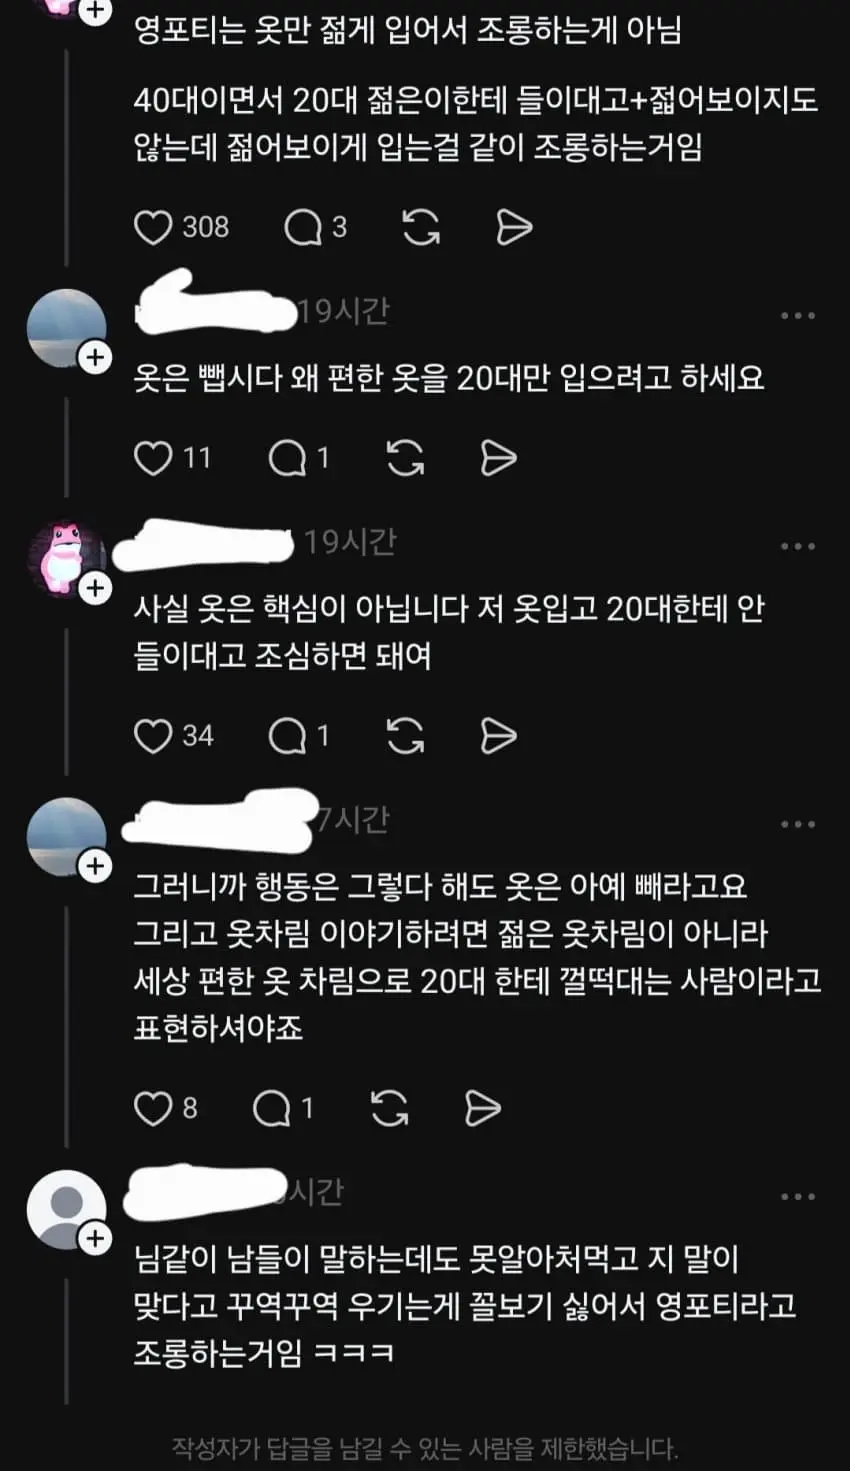The width and height of the screenshot is (850, 1471).
Task: Open comment text starting 사실 옷은 핵심이
Action: [449, 632]
